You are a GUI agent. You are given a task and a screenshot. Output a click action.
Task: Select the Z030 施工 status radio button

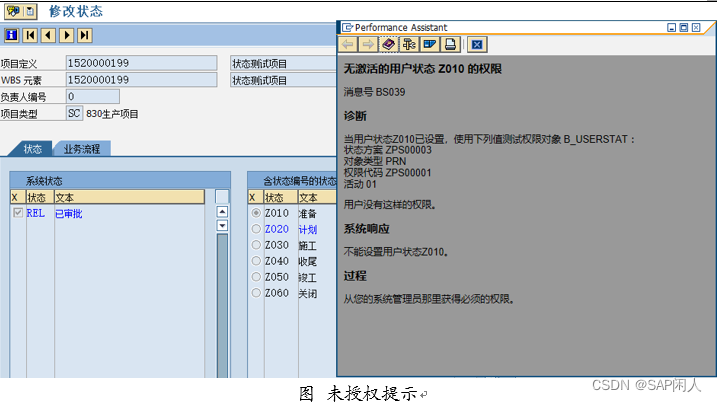tap(256, 245)
